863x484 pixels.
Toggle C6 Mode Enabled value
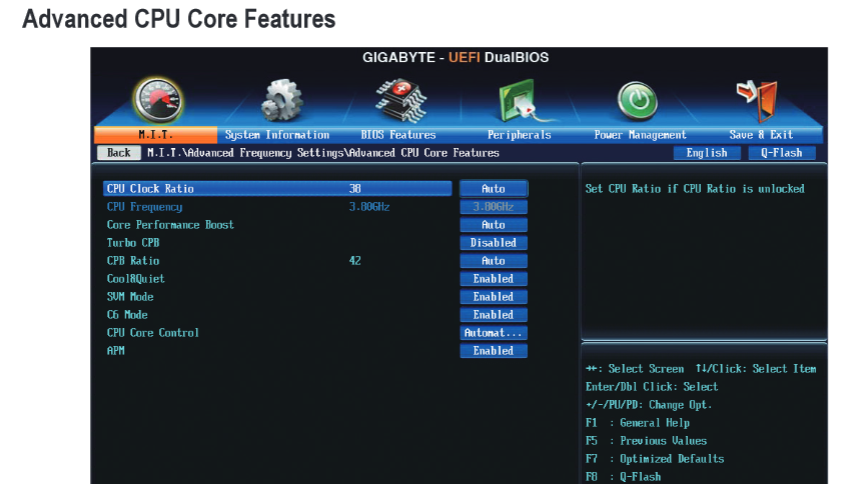494,315
